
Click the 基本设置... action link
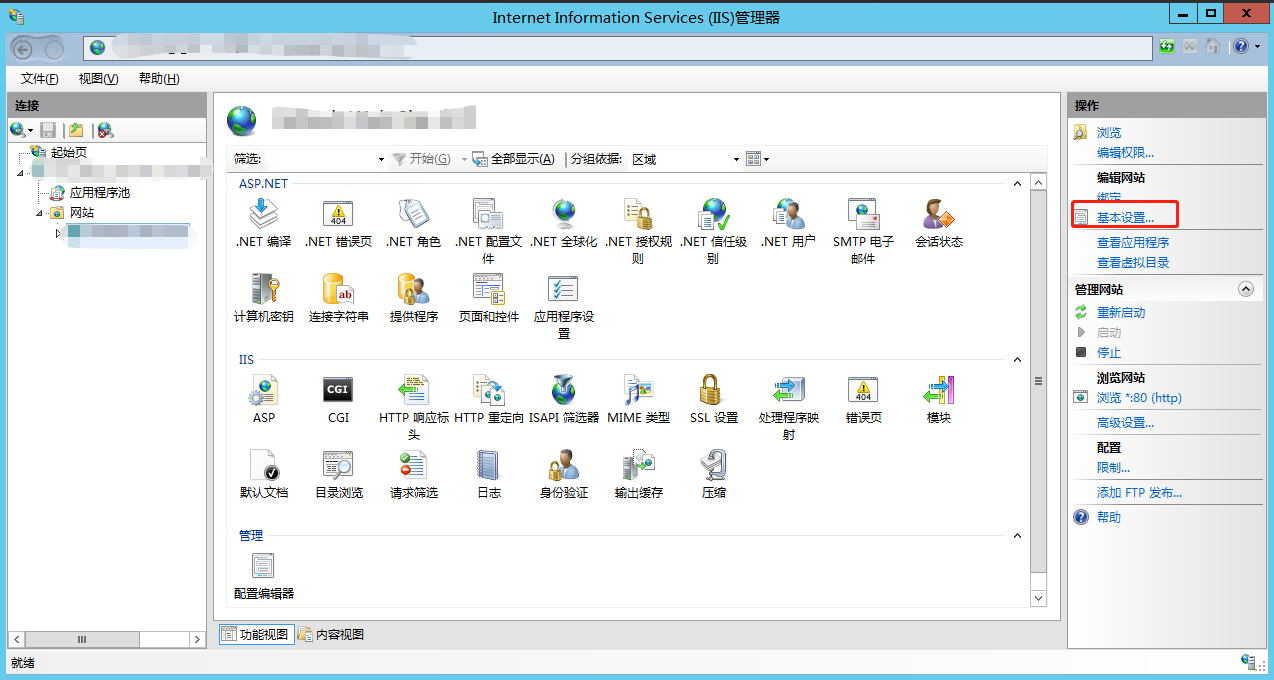1125,217
